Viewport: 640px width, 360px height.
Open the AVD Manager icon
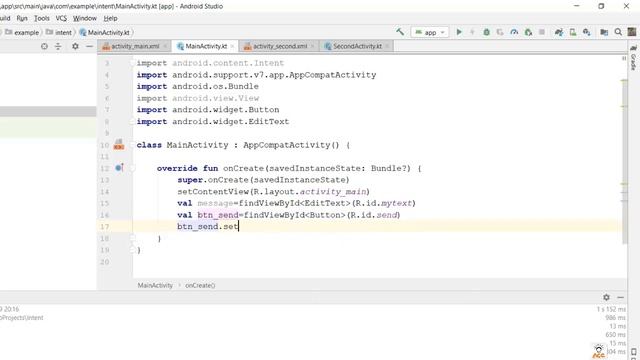(x=573, y=32)
